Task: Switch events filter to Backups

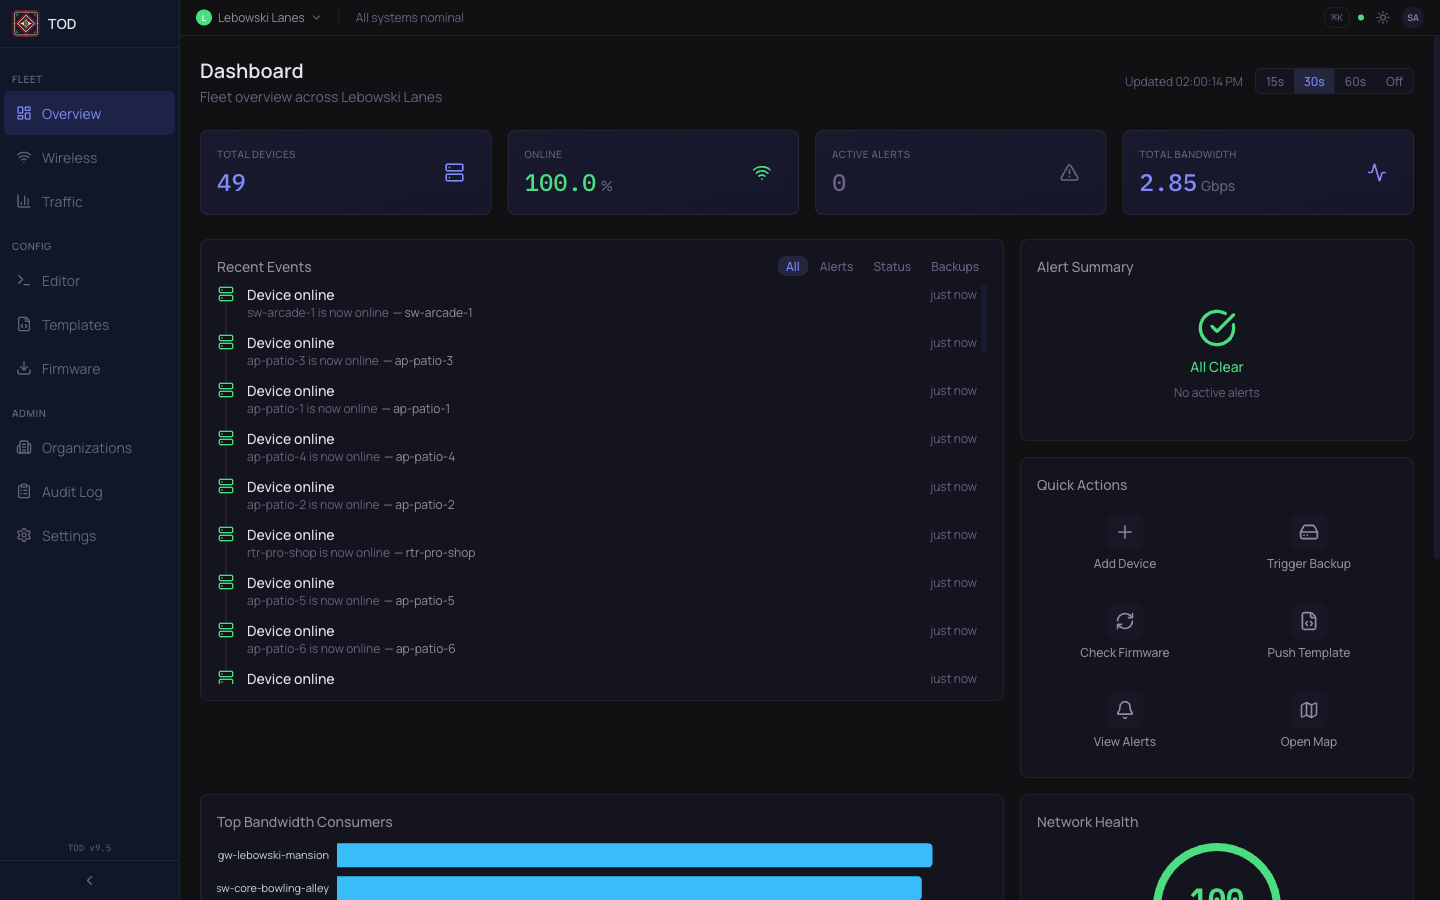Action: pos(954,266)
